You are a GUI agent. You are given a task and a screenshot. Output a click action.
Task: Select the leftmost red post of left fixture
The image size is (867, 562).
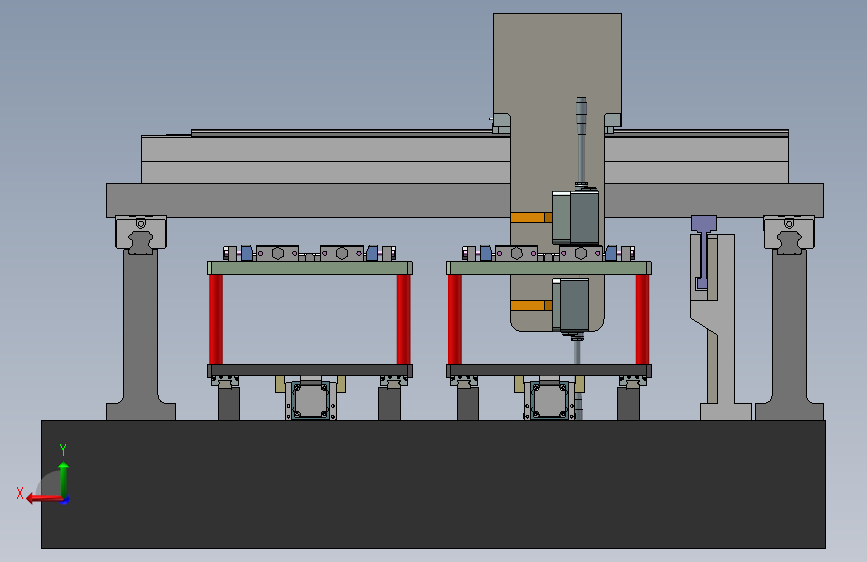point(216,319)
